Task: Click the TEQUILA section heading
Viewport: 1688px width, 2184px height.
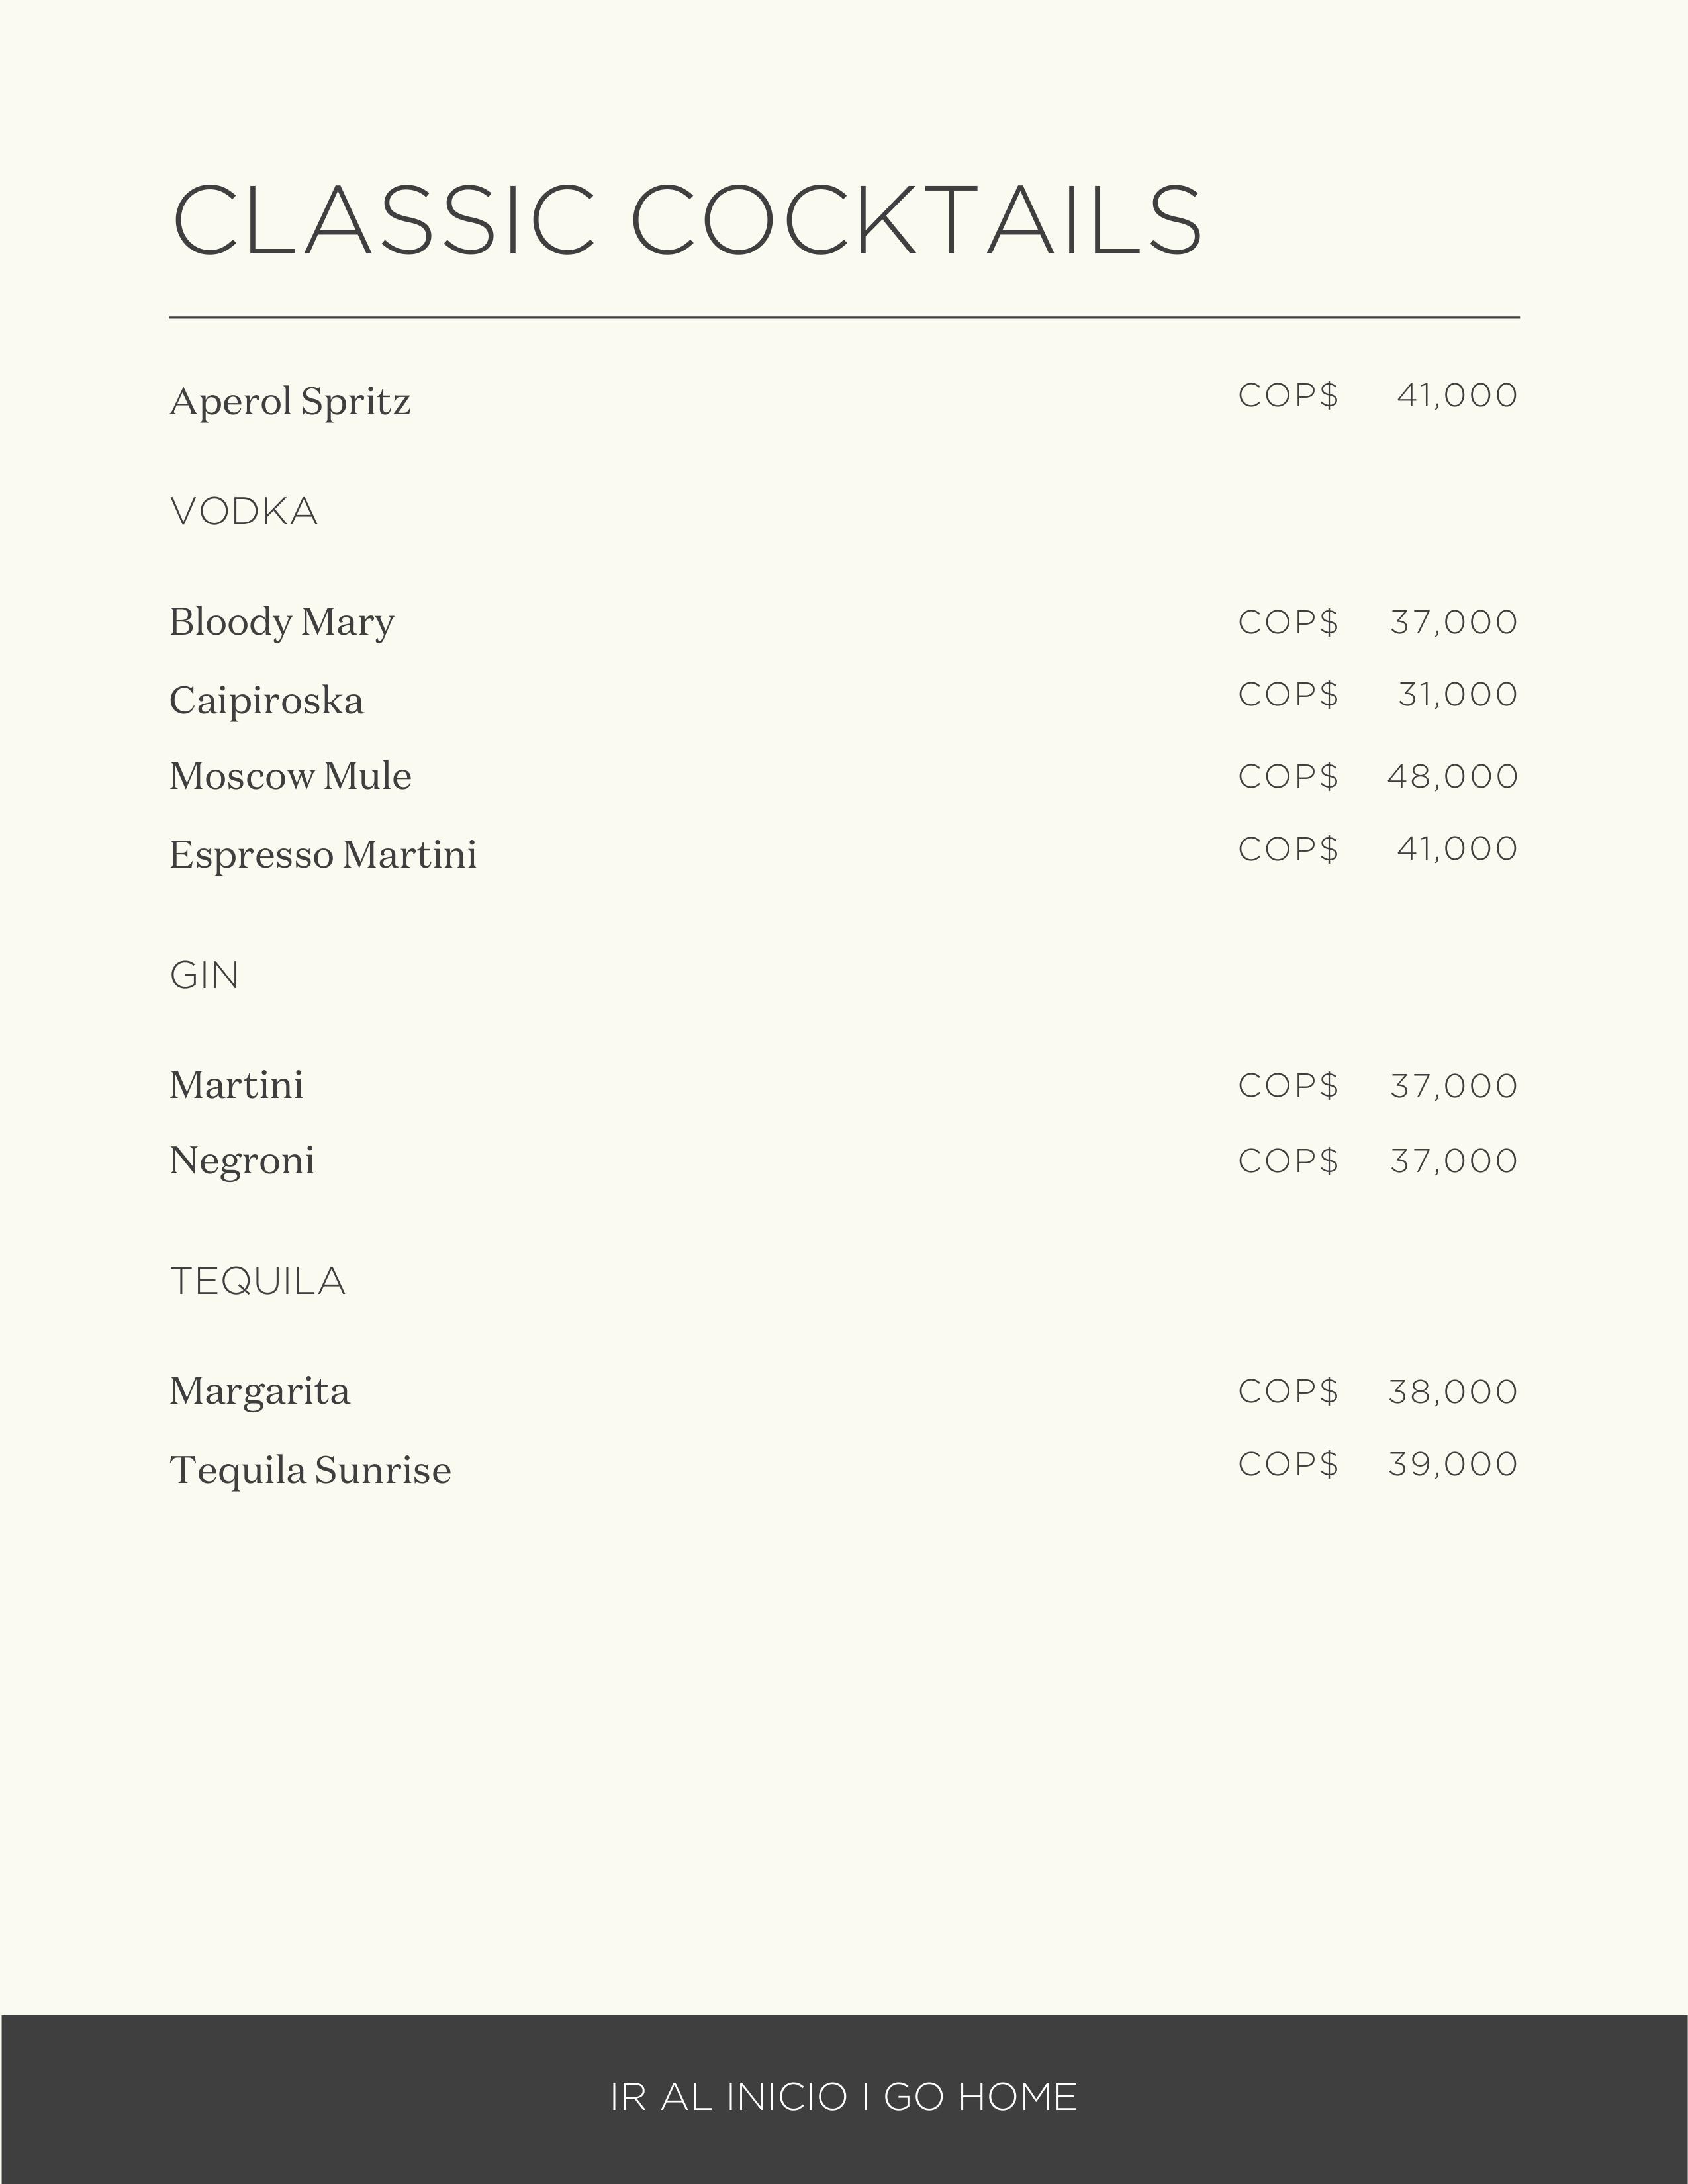Action: click(x=257, y=1281)
